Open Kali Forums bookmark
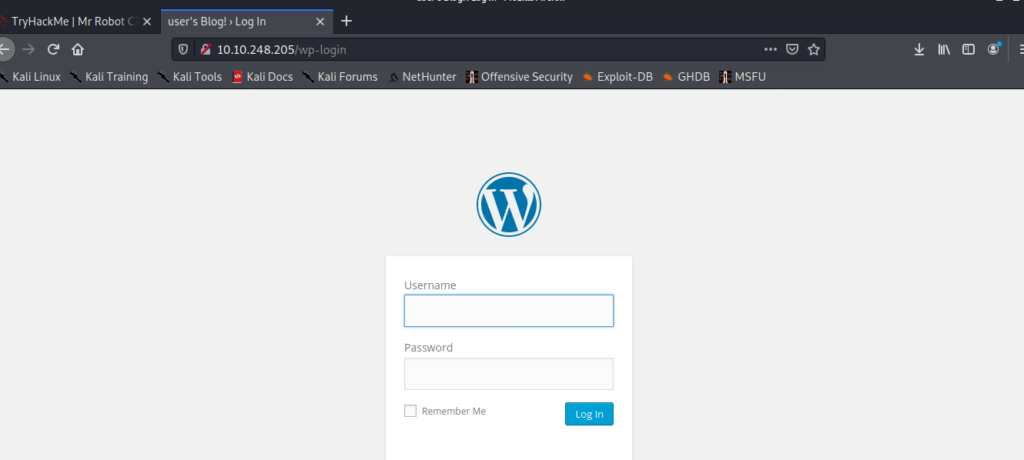 (340, 77)
